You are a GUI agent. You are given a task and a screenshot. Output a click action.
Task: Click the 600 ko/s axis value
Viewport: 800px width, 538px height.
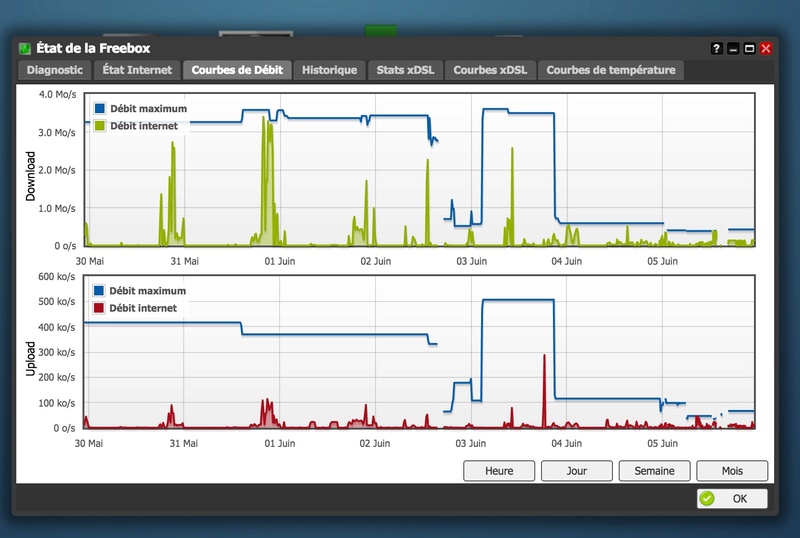[57, 277]
